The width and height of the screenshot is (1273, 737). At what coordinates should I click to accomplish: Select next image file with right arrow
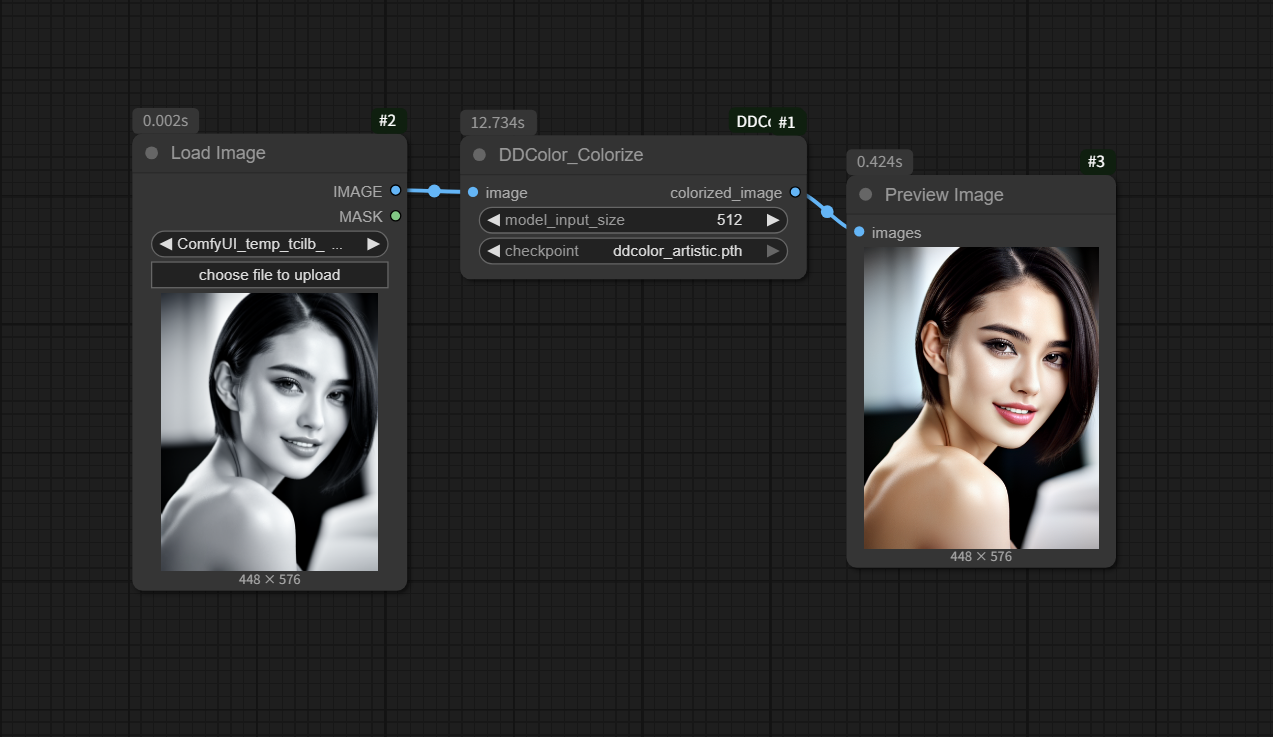[x=373, y=244]
